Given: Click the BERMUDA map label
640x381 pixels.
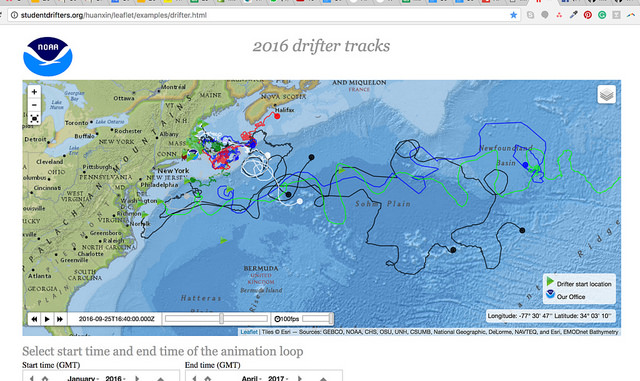Looking at the screenshot, I should click(x=261, y=268).
